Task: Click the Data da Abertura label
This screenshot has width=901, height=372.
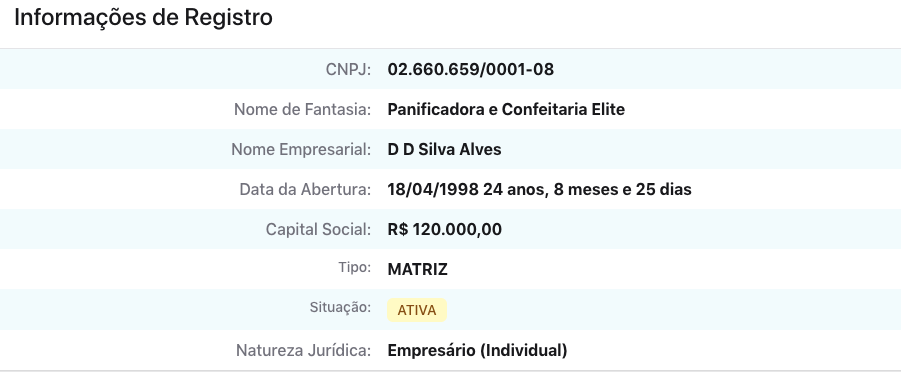Action: 305,189
